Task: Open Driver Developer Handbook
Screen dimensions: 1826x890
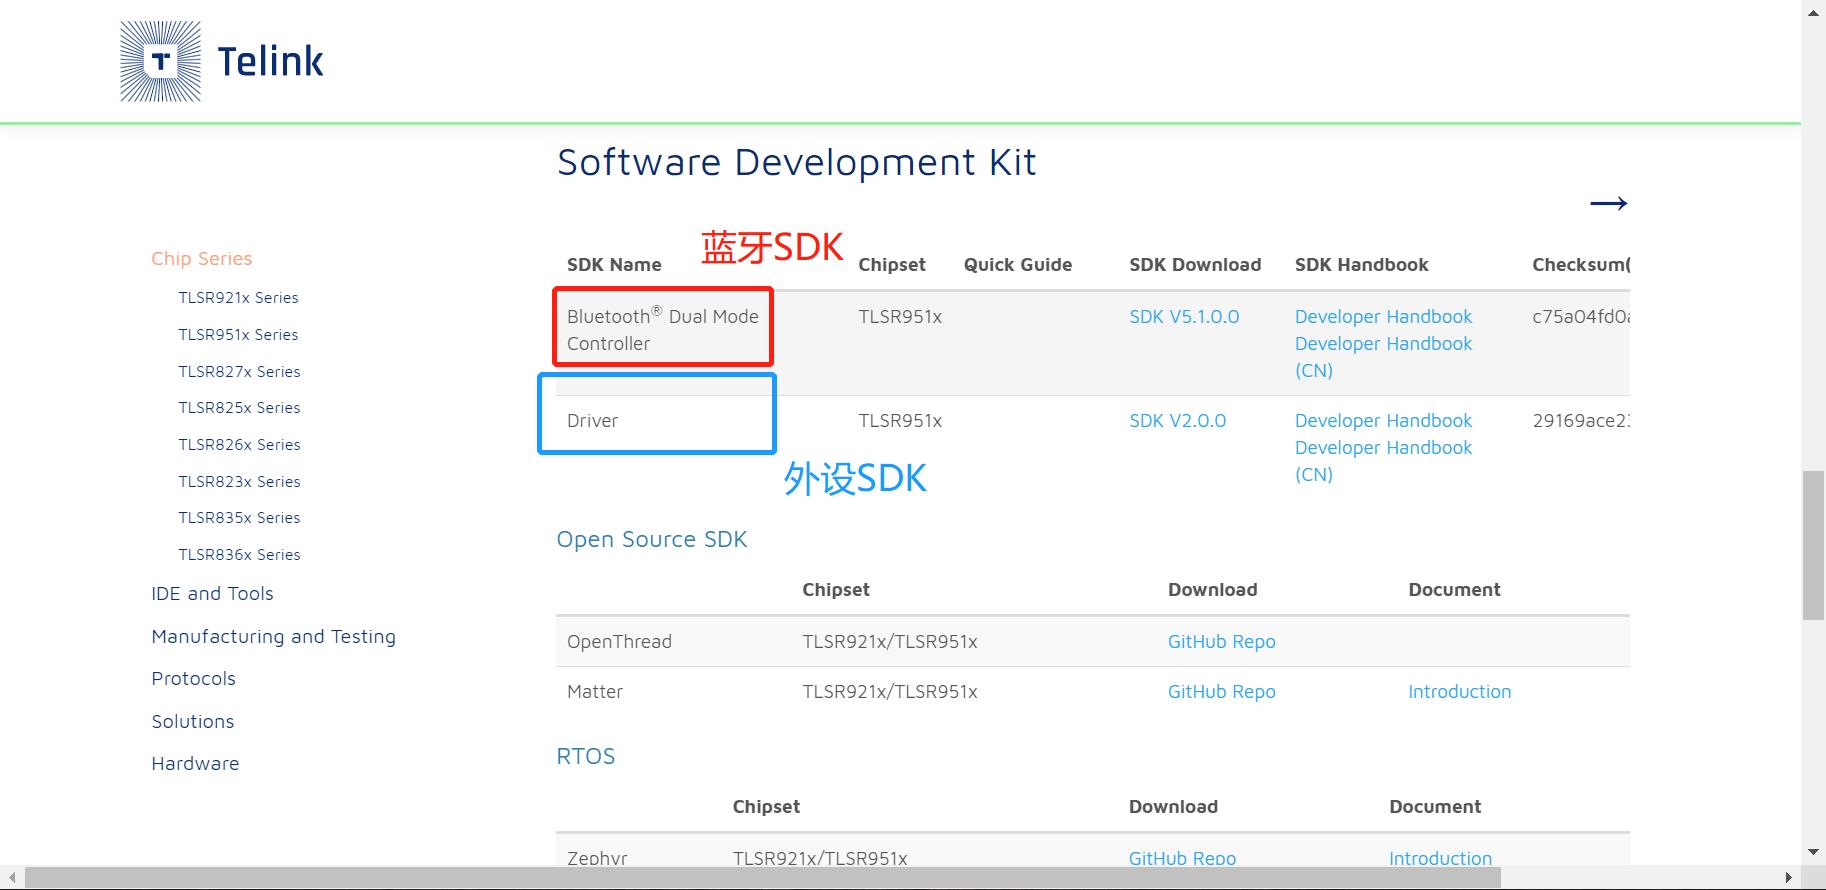Action: coord(1383,421)
